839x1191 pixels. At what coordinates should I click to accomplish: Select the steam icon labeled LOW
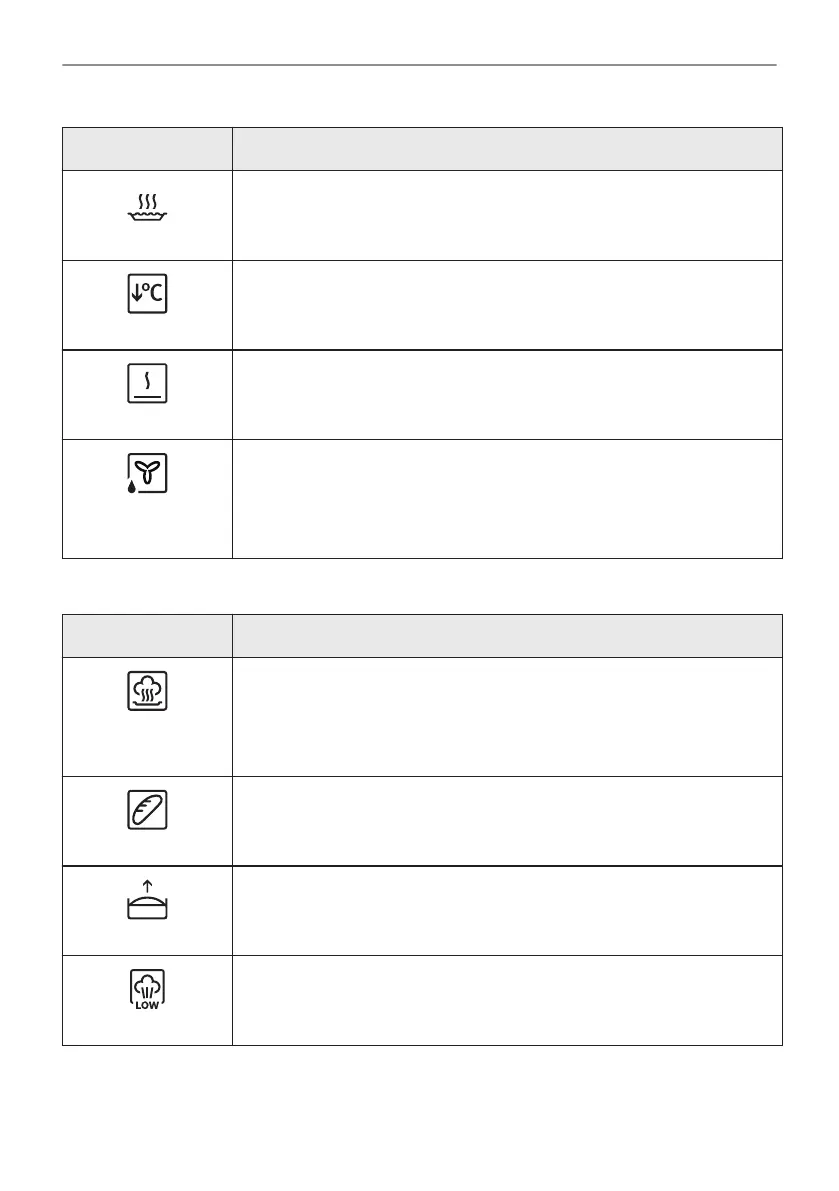coord(147,989)
